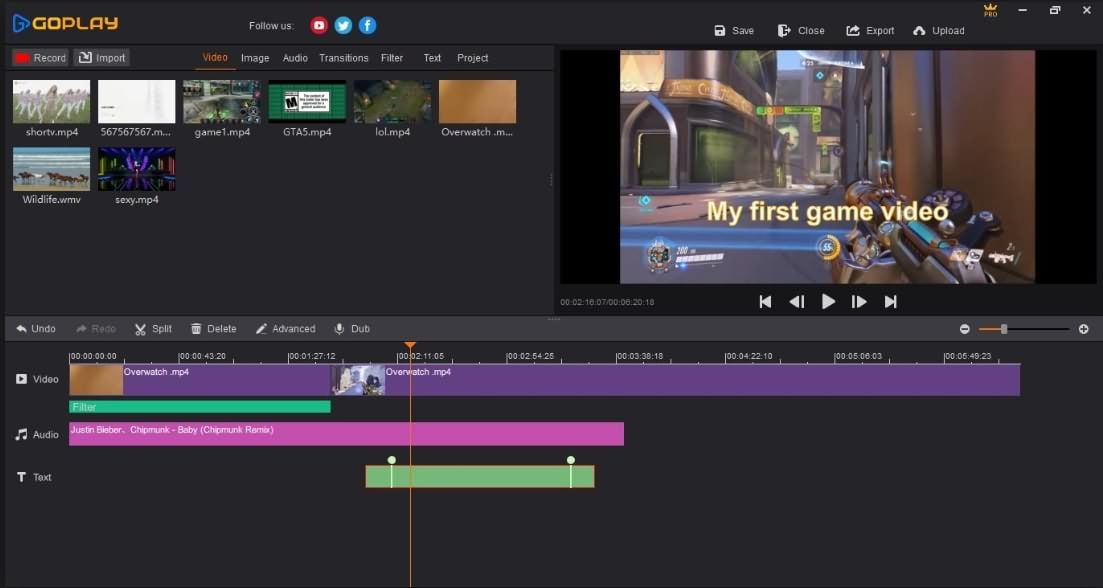This screenshot has height=588, width=1103.
Task: Click the Redo button
Action: pos(96,328)
